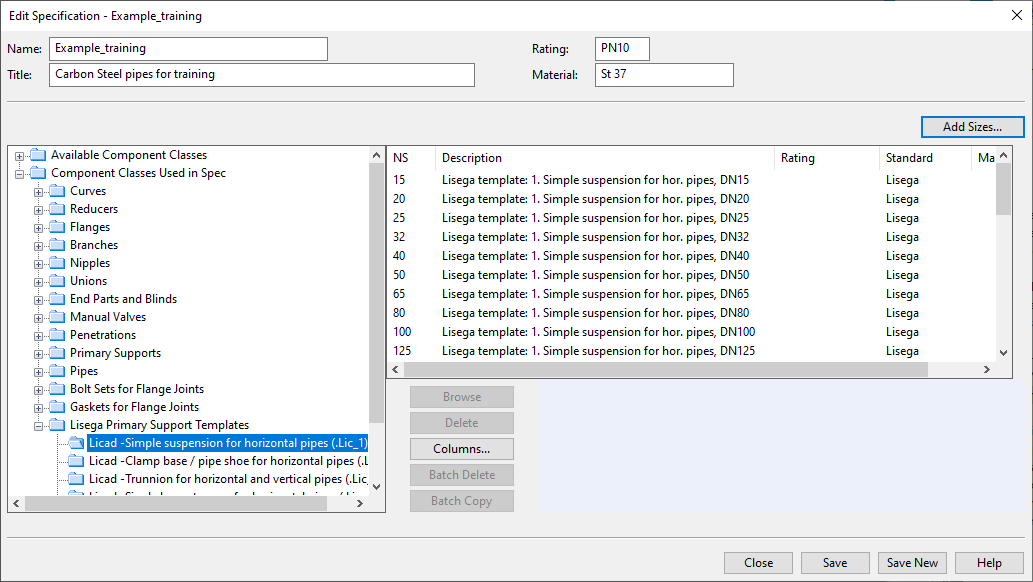The width and height of the screenshot is (1033, 582).
Task: Click the Manual Valves folder icon
Action: (x=57, y=317)
